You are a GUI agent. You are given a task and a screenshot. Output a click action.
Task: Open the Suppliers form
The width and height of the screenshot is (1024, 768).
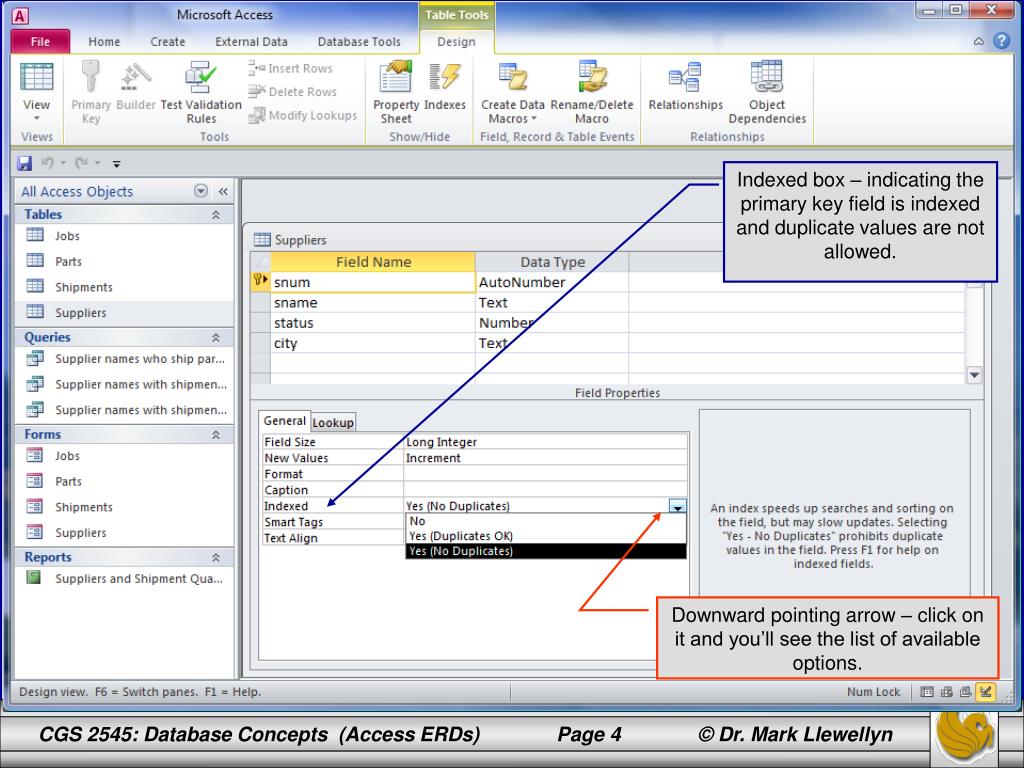coord(124,532)
